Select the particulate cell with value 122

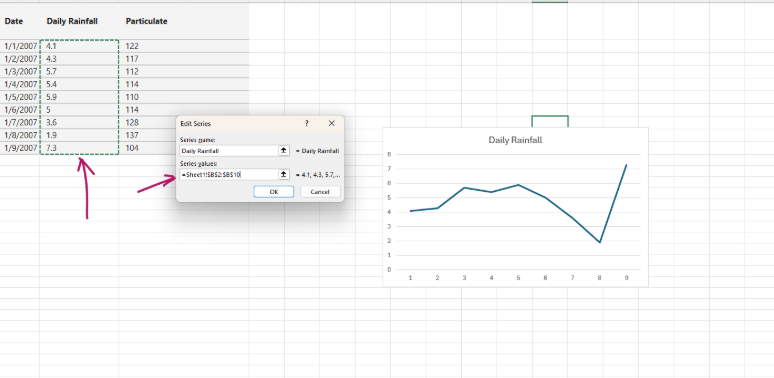pos(184,46)
